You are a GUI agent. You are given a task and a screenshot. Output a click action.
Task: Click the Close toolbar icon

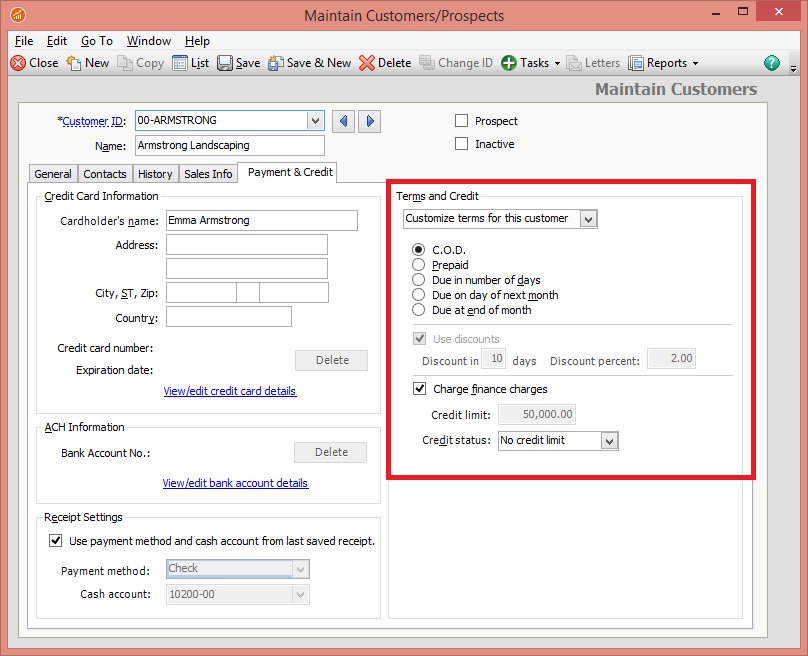[18, 63]
